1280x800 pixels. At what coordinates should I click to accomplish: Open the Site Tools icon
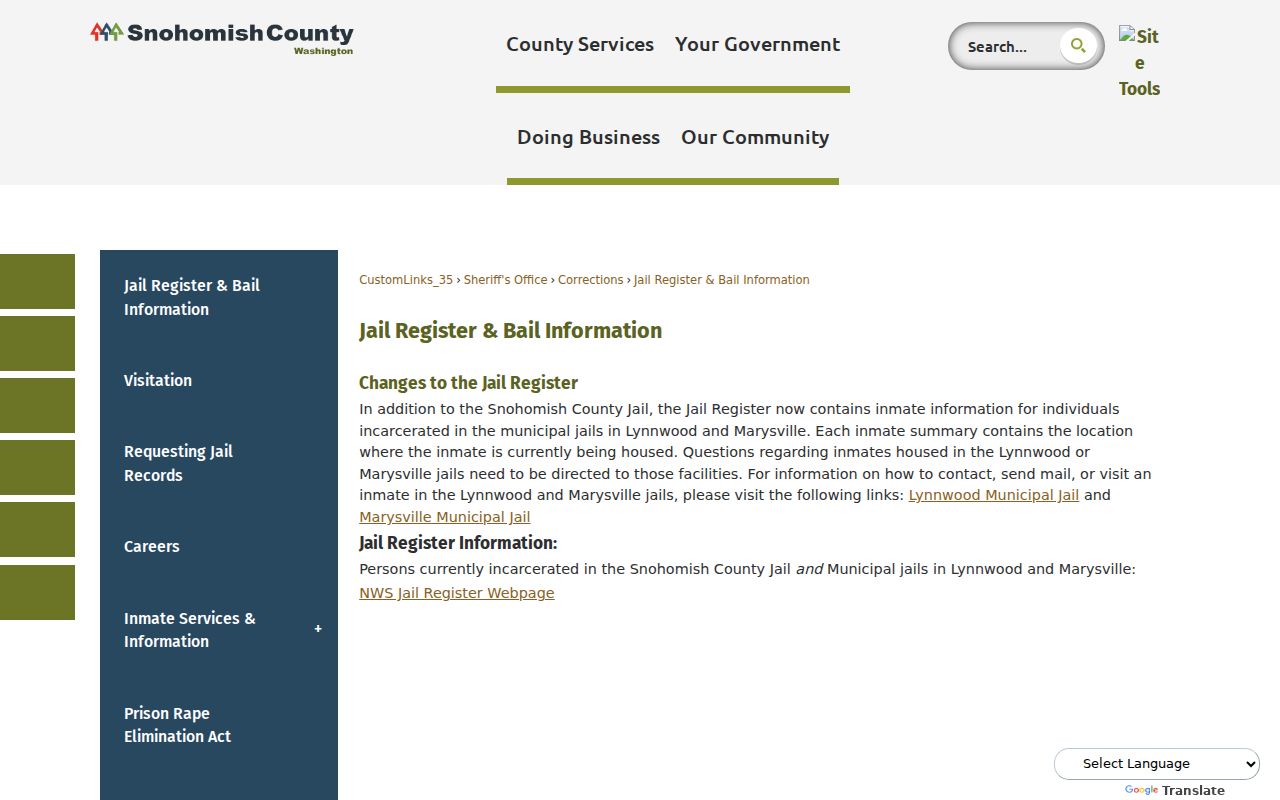[1139, 62]
